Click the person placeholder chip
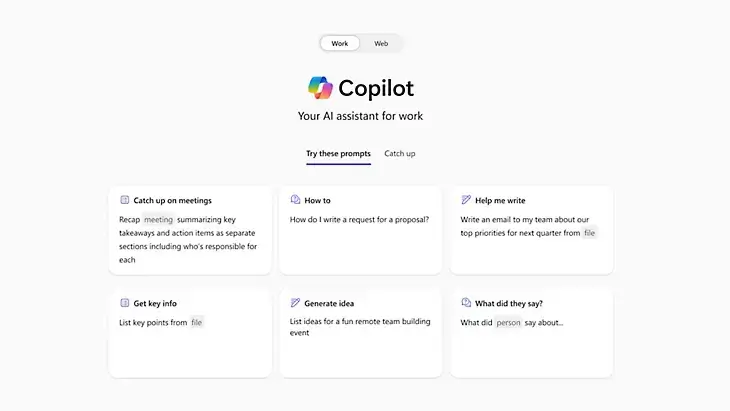730x411 pixels. (x=508, y=323)
